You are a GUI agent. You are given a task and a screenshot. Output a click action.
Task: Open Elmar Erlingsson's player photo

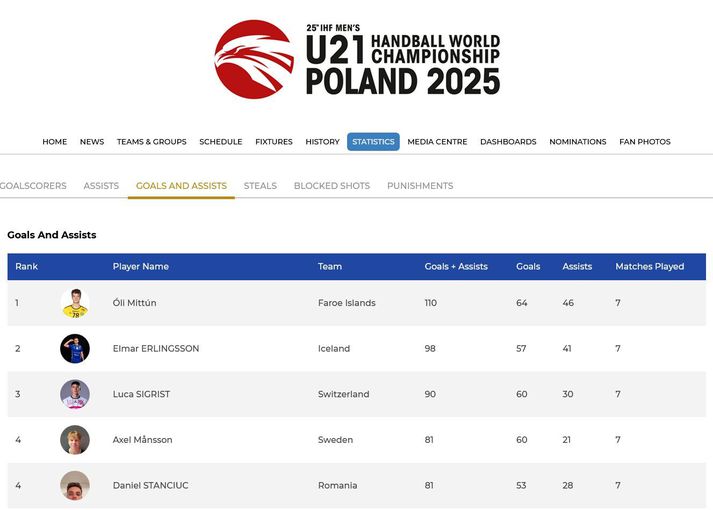click(75, 349)
